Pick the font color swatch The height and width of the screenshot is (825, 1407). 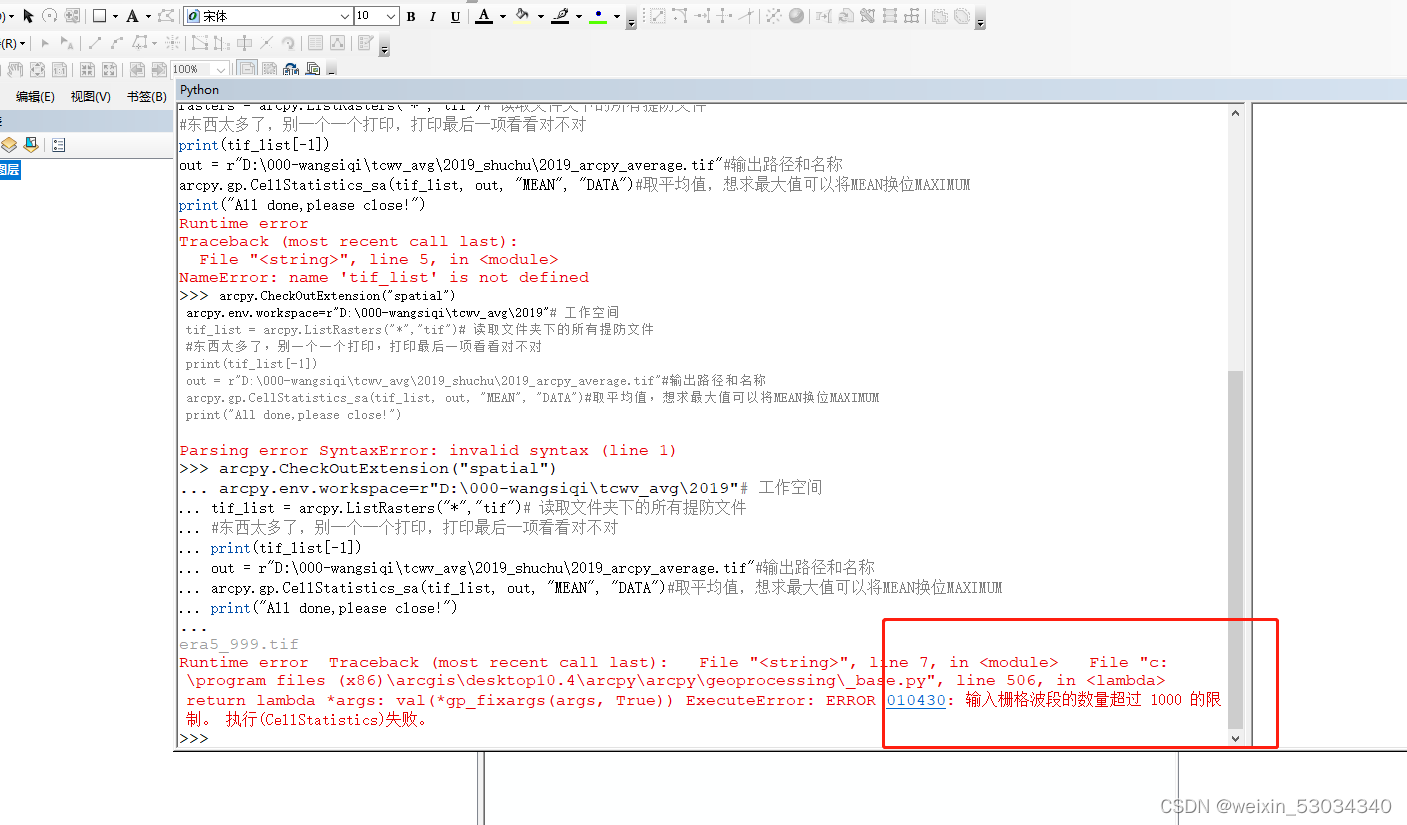[x=483, y=15]
